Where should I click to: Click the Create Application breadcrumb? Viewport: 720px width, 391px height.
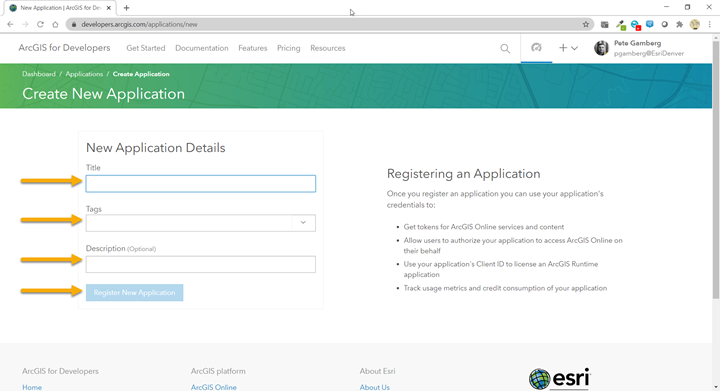tap(141, 74)
